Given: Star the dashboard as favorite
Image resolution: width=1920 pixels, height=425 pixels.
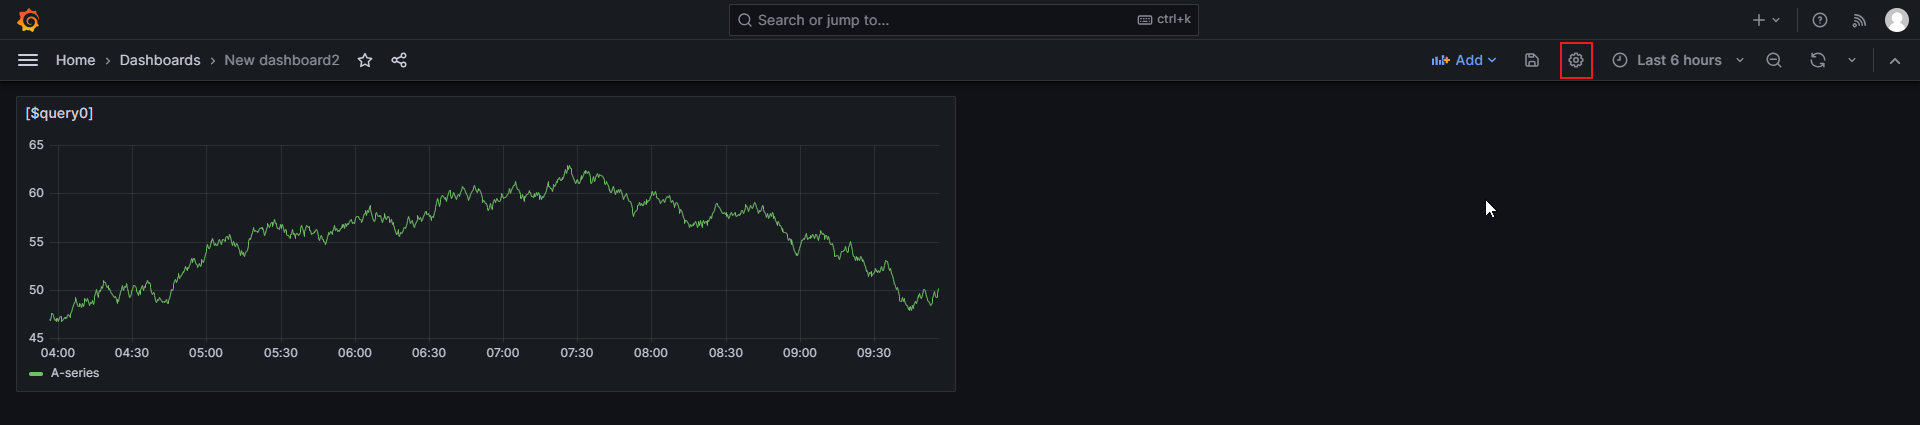Looking at the screenshot, I should point(365,60).
